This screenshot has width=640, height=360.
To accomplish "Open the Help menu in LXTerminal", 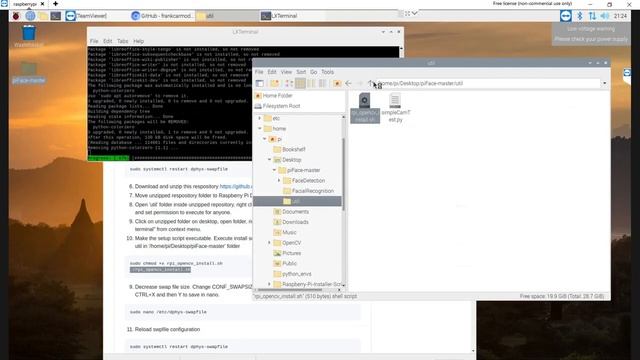I will 138,41.
